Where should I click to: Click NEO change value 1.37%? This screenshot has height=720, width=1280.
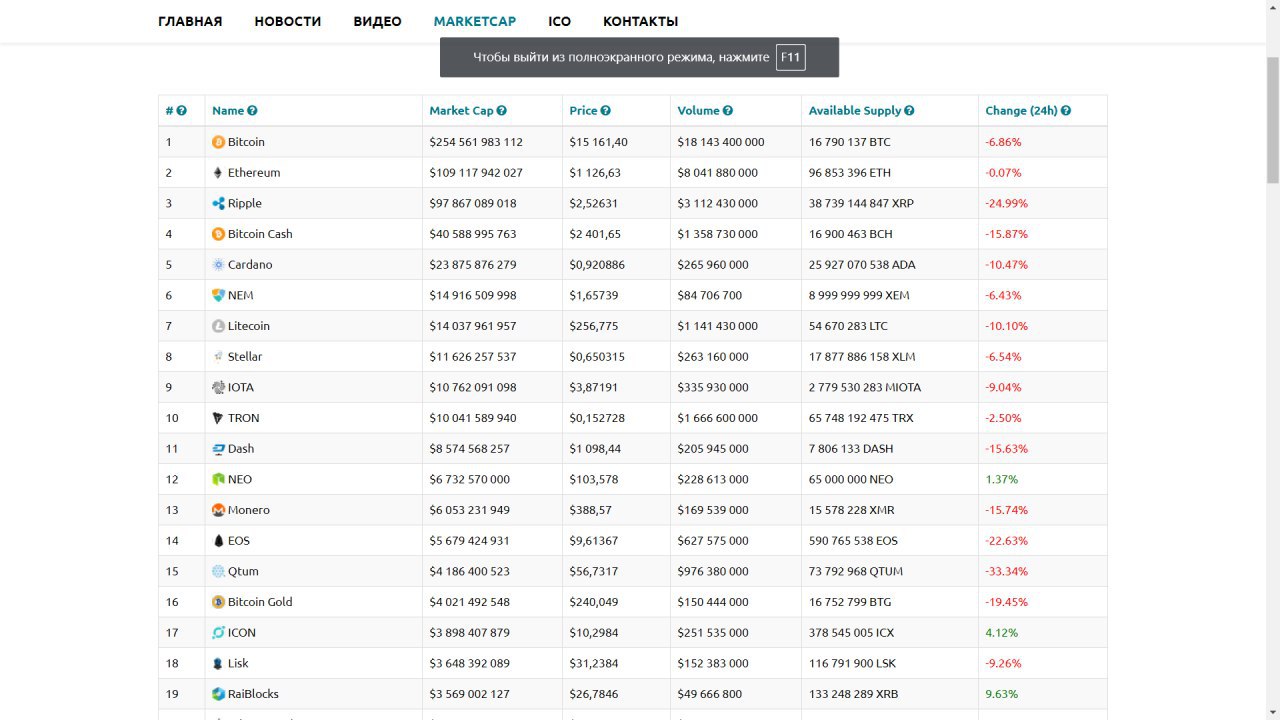[1001, 479]
